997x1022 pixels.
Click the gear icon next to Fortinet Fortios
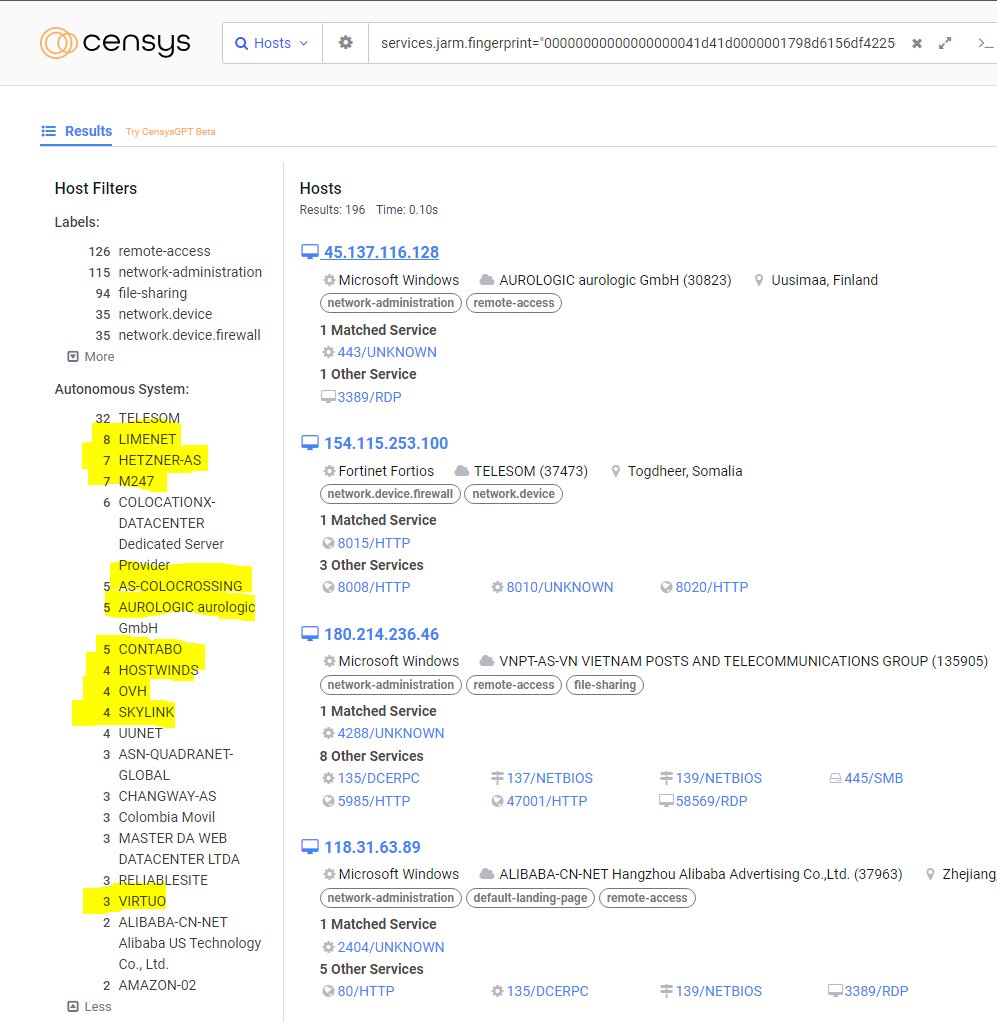(328, 470)
